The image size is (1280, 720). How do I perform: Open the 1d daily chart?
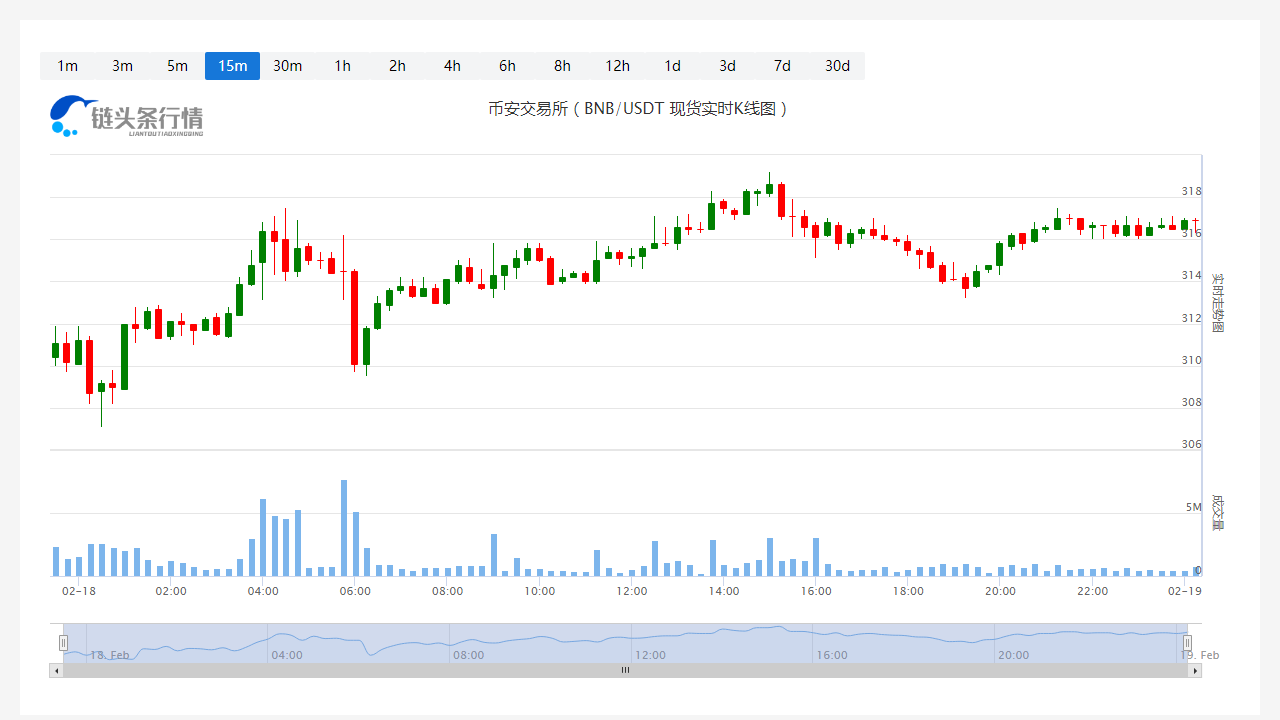(672, 66)
